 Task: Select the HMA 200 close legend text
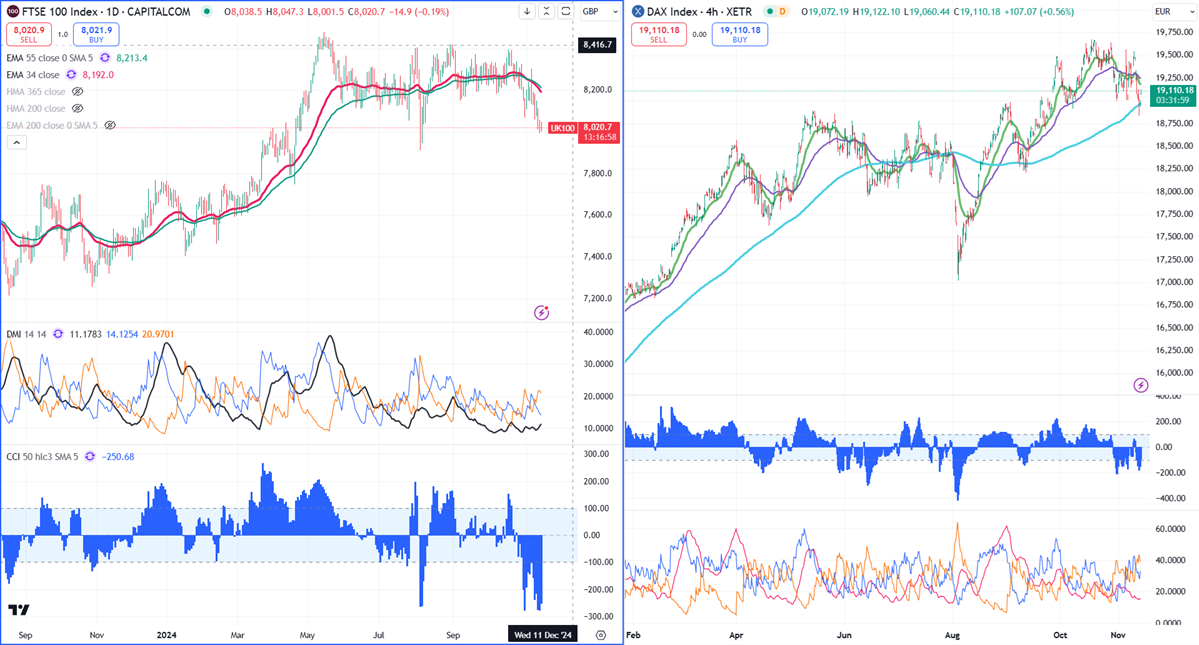(36, 109)
